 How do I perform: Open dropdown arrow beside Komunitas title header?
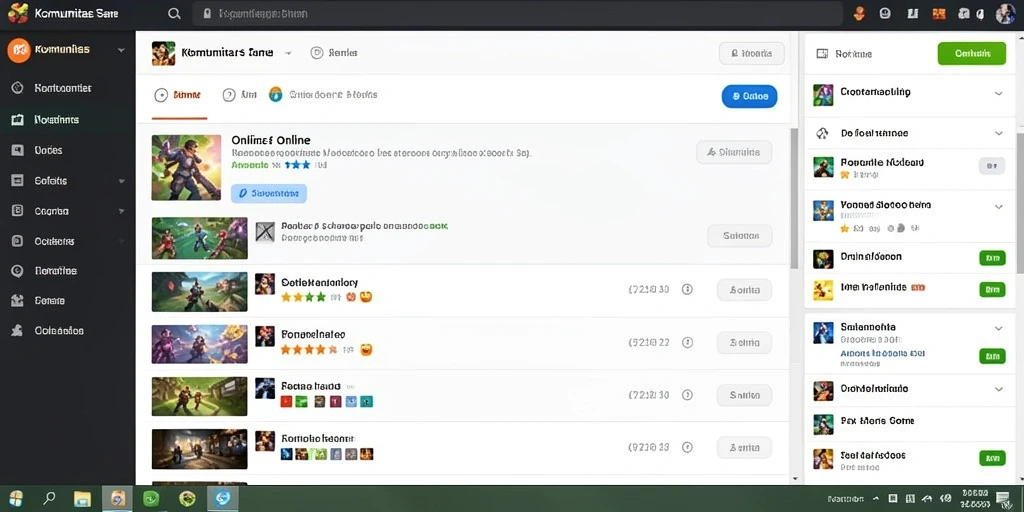click(288, 53)
